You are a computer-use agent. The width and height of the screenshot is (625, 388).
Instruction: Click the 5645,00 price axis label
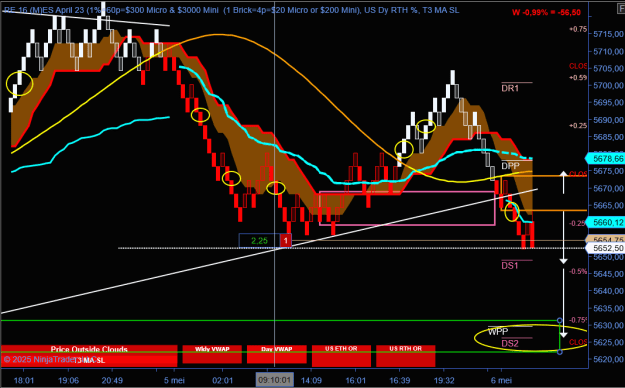click(609, 274)
